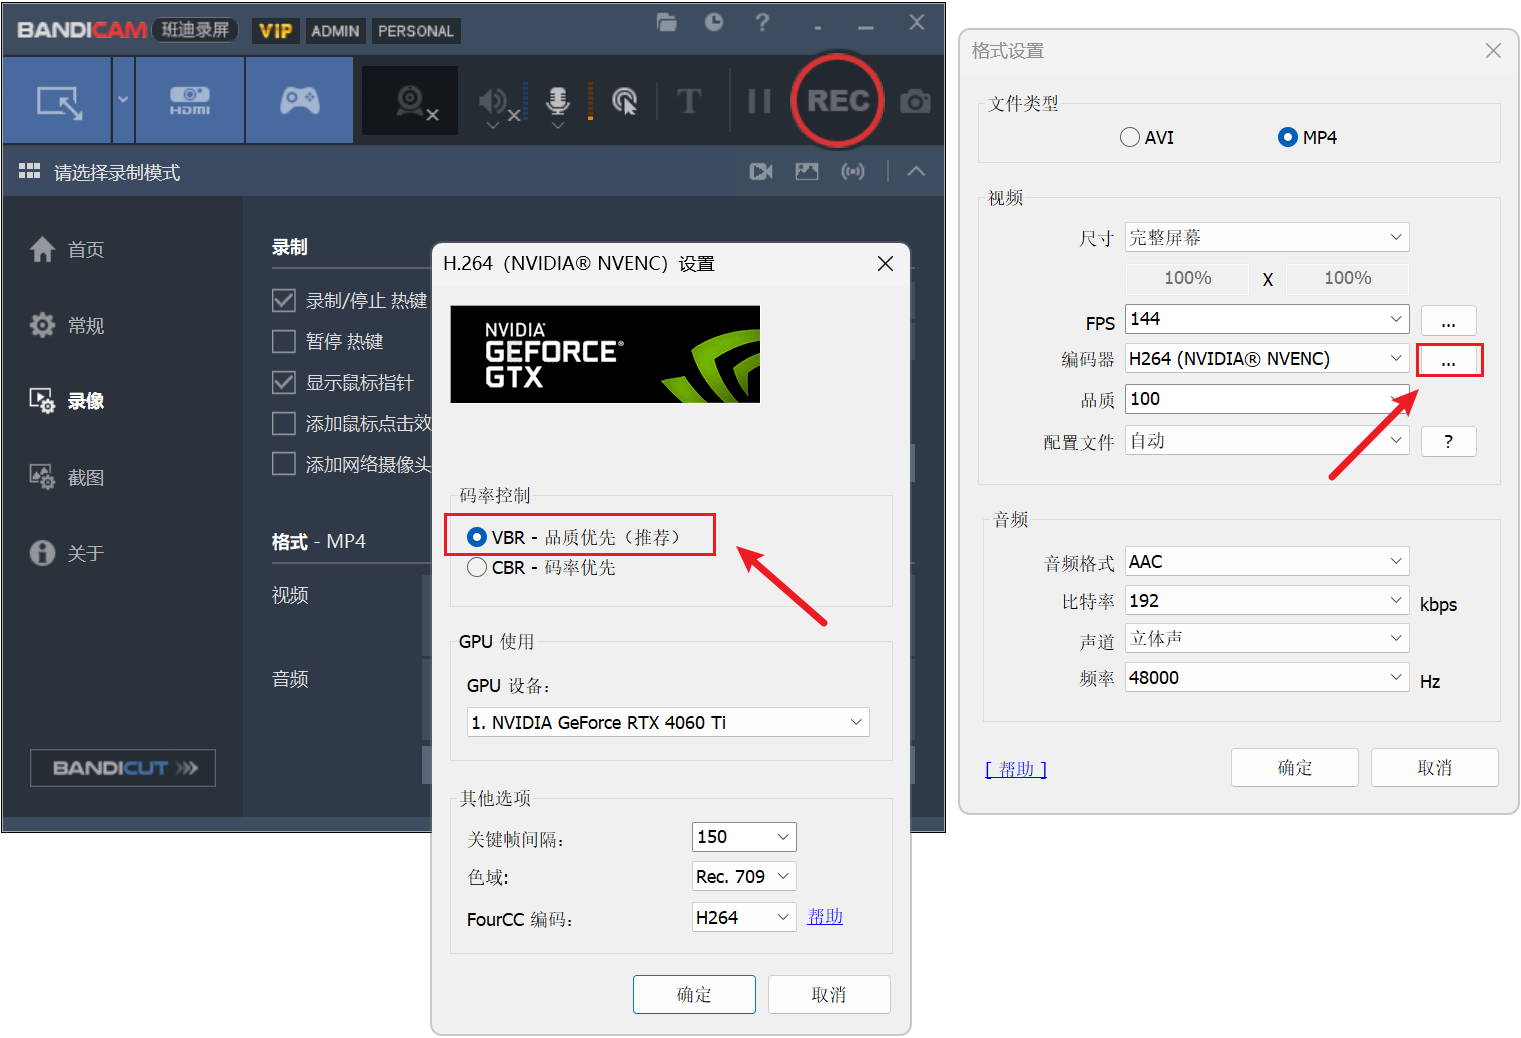The image size is (1521, 1038).
Task: Open the mode selection grid icon
Action: click(29, 172)
